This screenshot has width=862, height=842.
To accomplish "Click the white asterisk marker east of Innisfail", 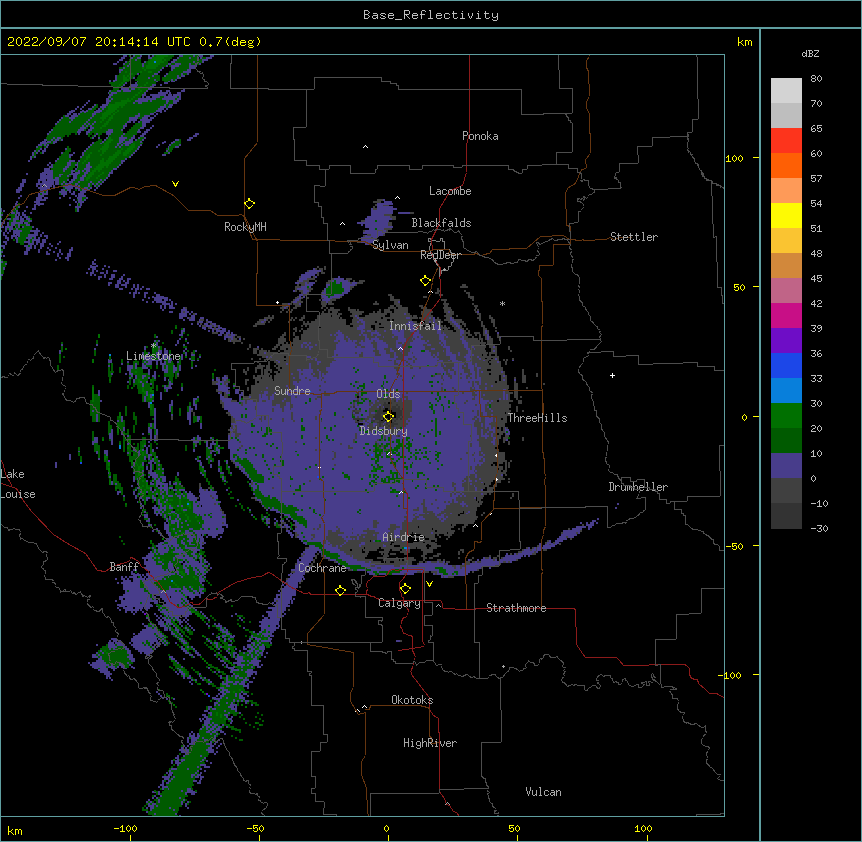I will click(502, 303).
